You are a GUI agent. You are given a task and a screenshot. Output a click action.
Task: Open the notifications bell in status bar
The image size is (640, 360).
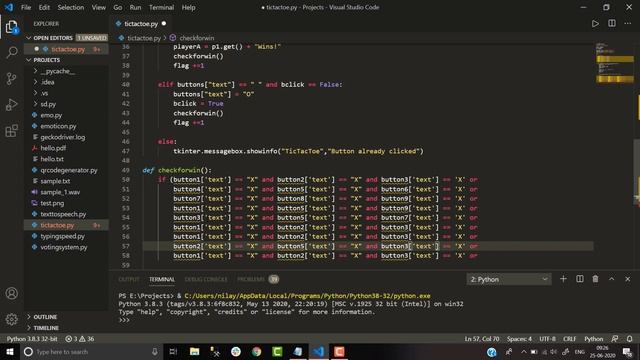tap(630, 339)
